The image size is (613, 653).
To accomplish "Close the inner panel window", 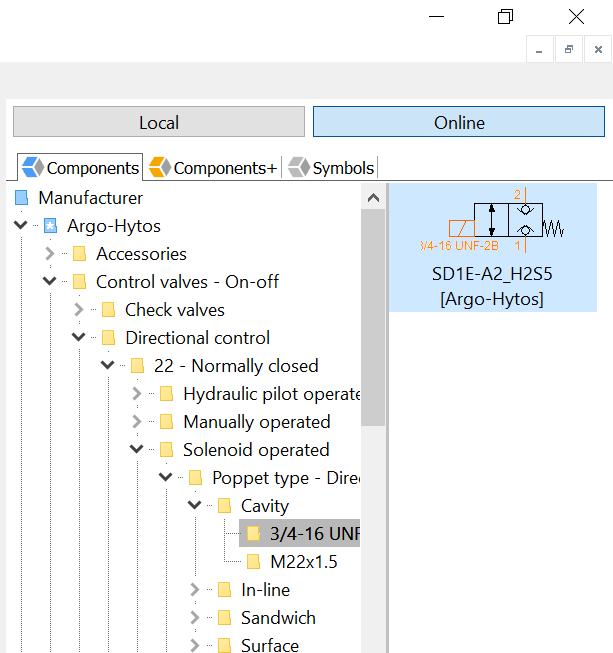I will tap(598, 50).
